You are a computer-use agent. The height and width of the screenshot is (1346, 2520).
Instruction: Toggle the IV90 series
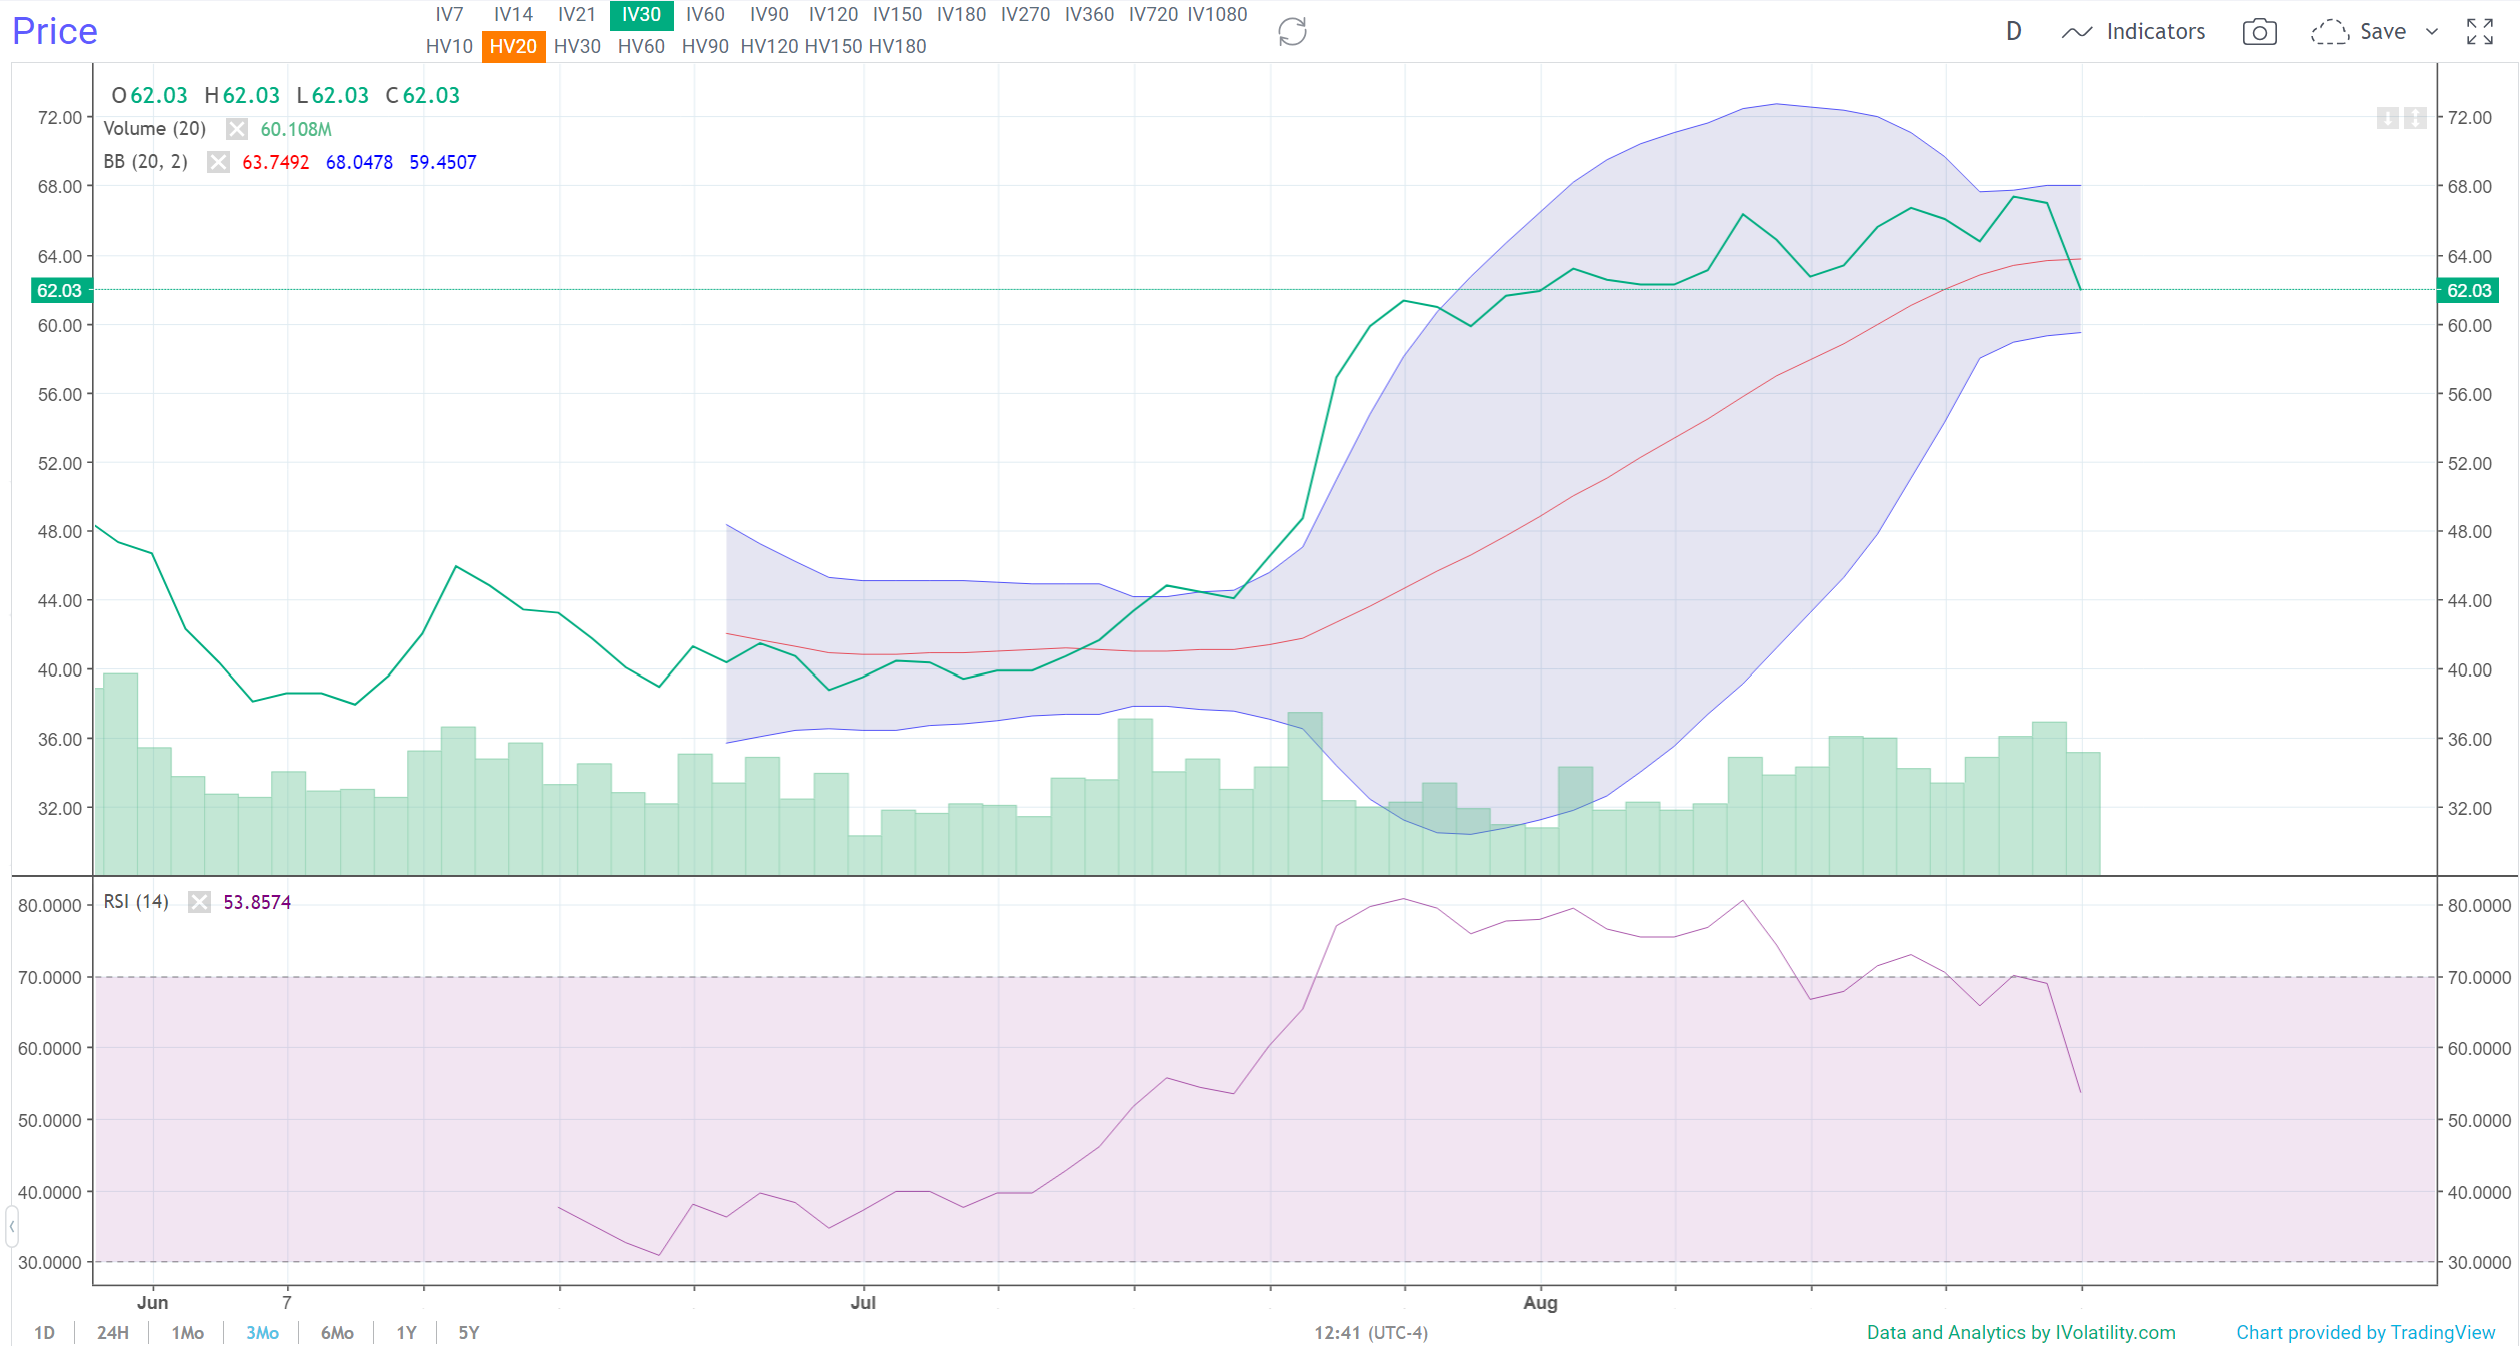(x=769, y=15)
